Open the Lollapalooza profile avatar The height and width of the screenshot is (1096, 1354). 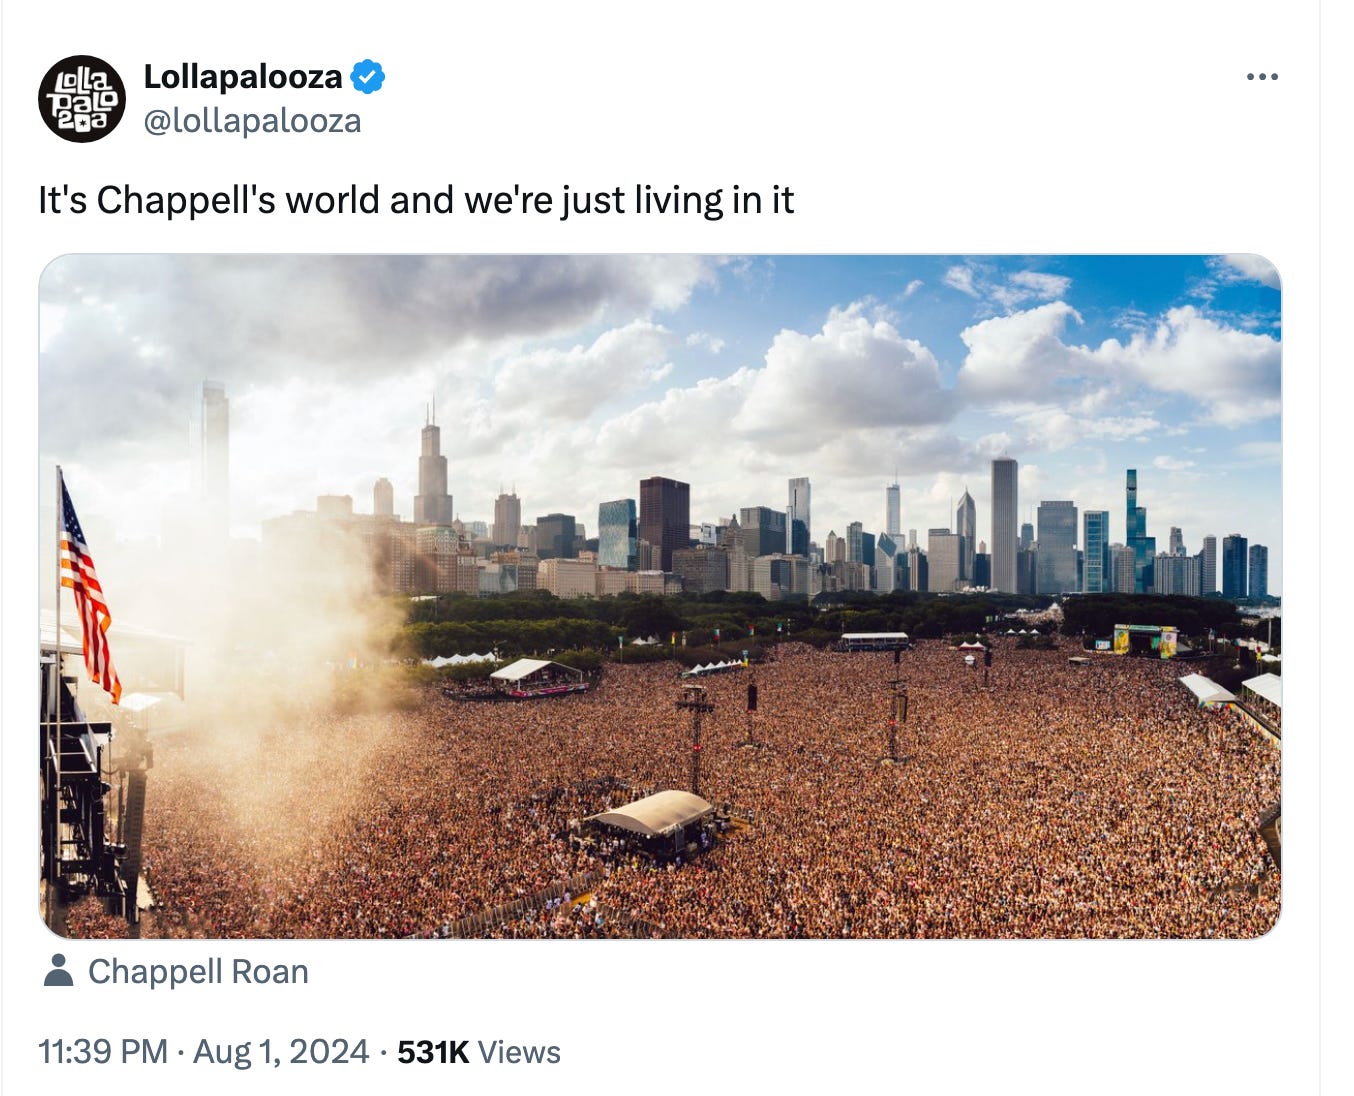tap(82, 99)
